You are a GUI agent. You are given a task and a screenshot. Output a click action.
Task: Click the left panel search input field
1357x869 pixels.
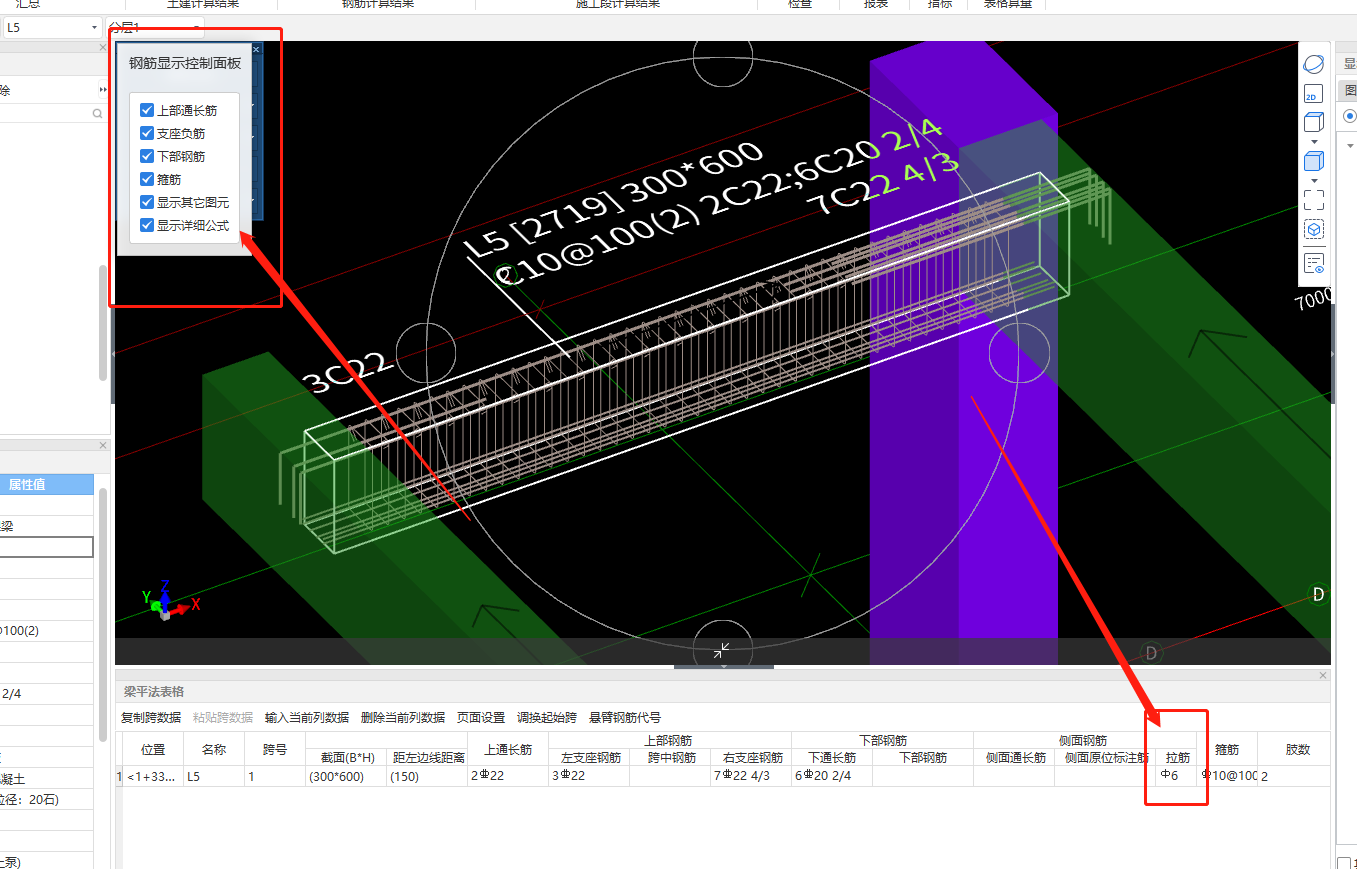pos(45,114)
